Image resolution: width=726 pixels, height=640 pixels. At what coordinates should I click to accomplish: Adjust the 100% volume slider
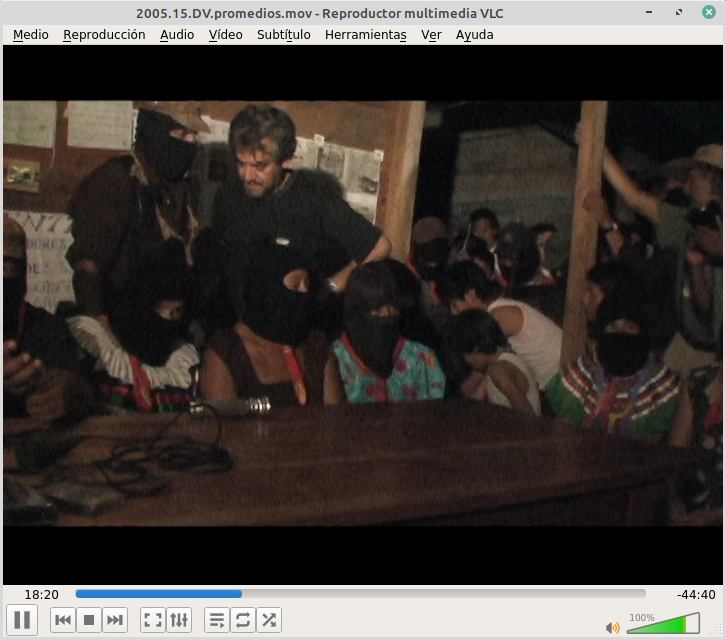663,623
